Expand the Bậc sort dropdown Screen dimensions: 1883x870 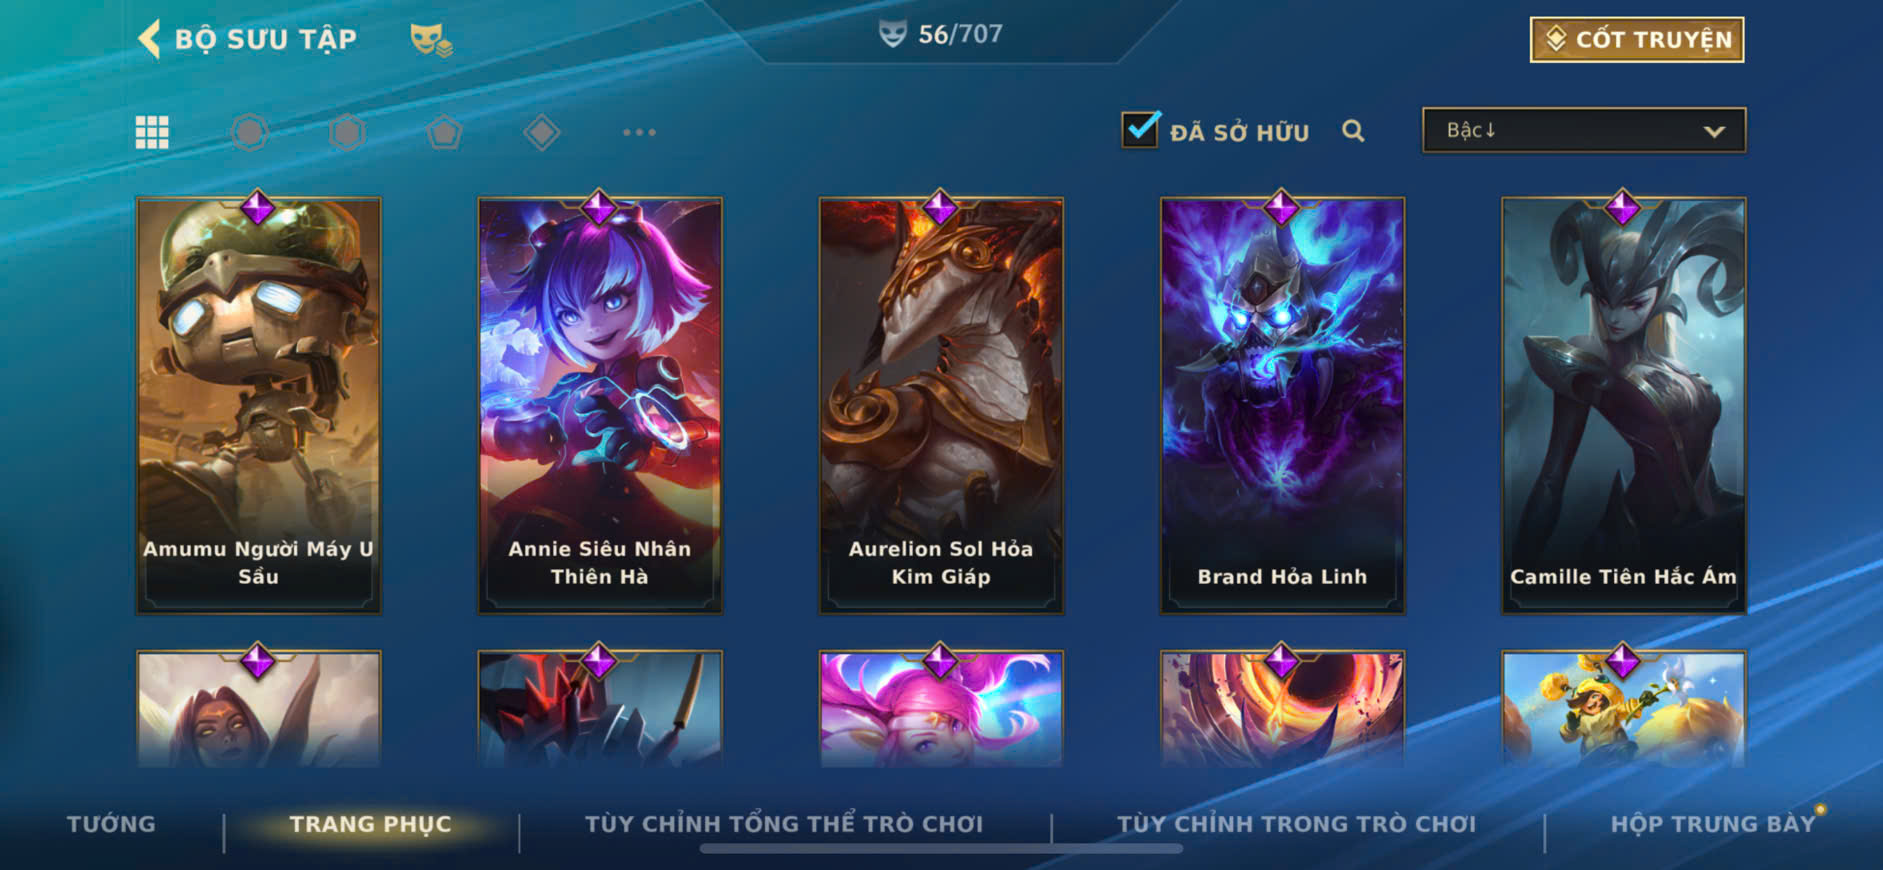[x=1584, y=131]
